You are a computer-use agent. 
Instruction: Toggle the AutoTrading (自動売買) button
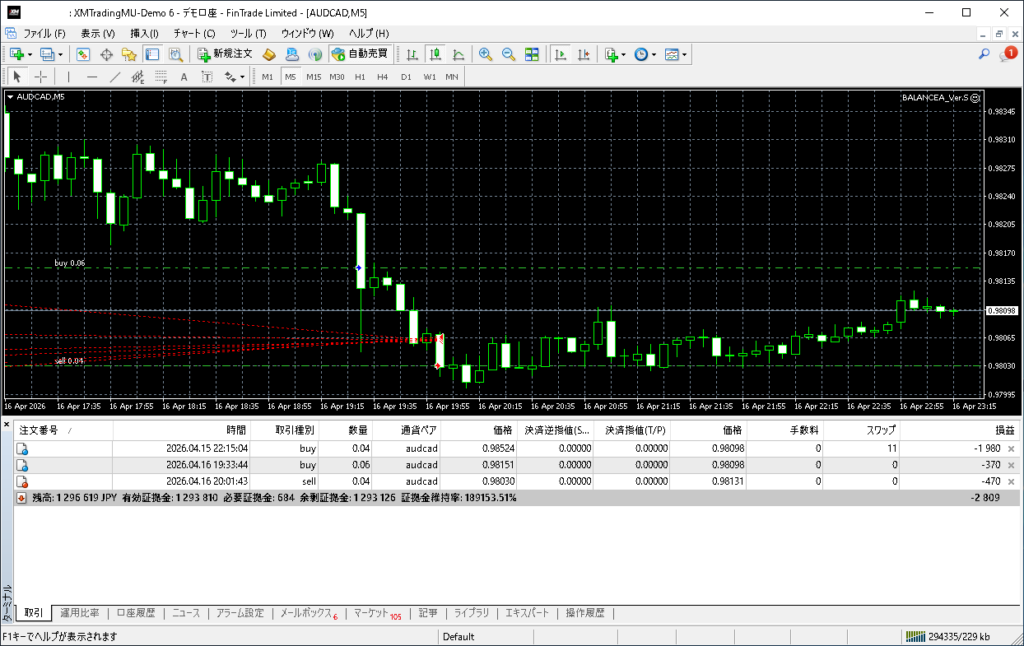[x=360, y=54]
